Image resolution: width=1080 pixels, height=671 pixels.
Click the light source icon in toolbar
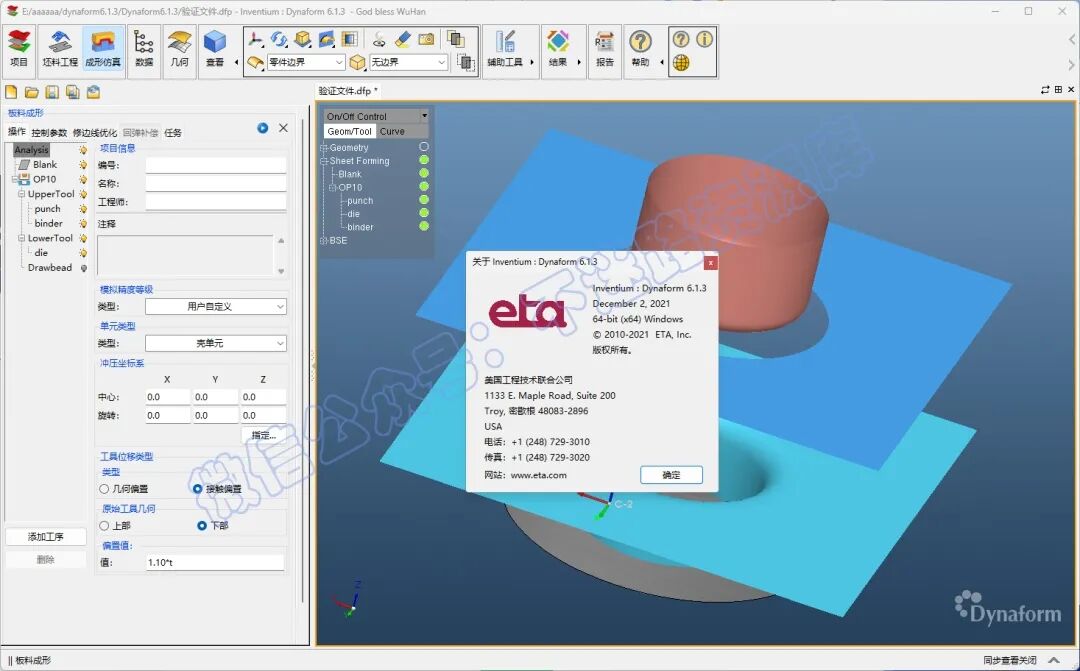point(379,39)
